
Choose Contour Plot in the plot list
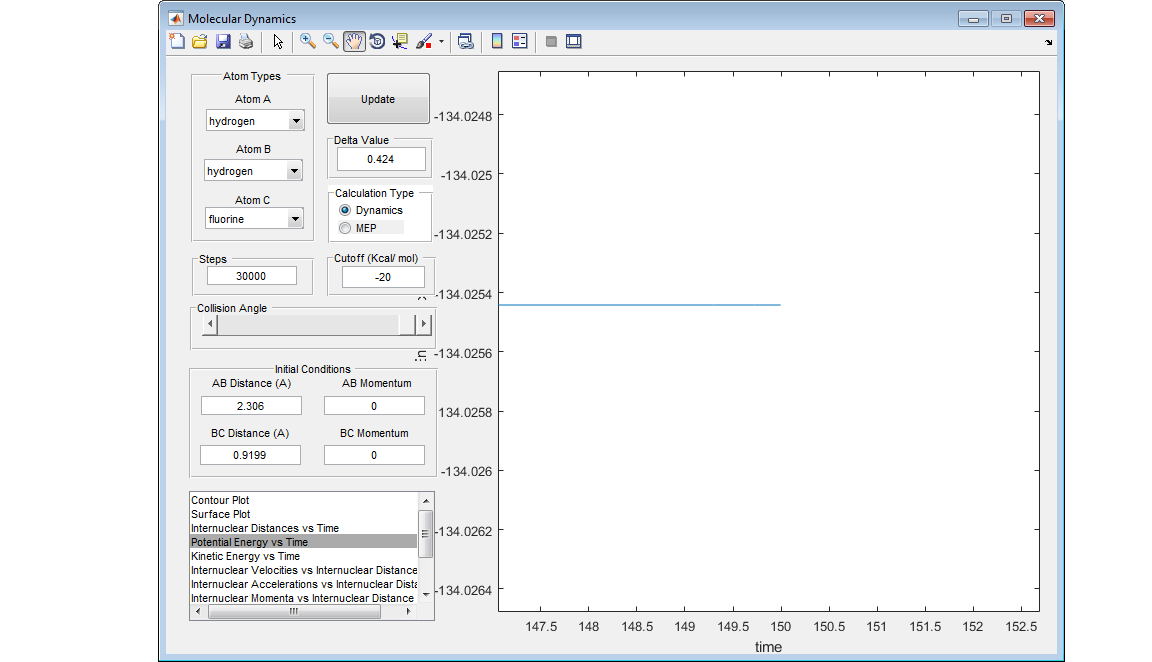click(x=221, y=500)
